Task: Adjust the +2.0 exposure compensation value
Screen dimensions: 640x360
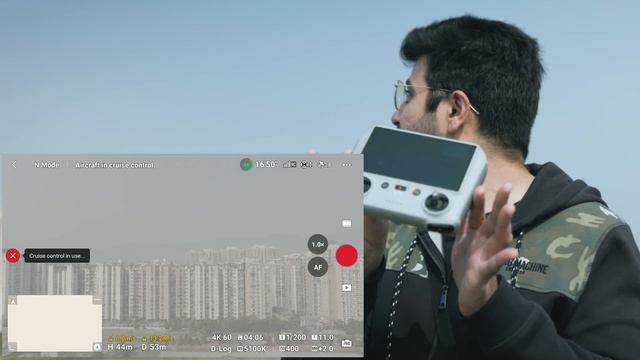Action: pos(322,349)
